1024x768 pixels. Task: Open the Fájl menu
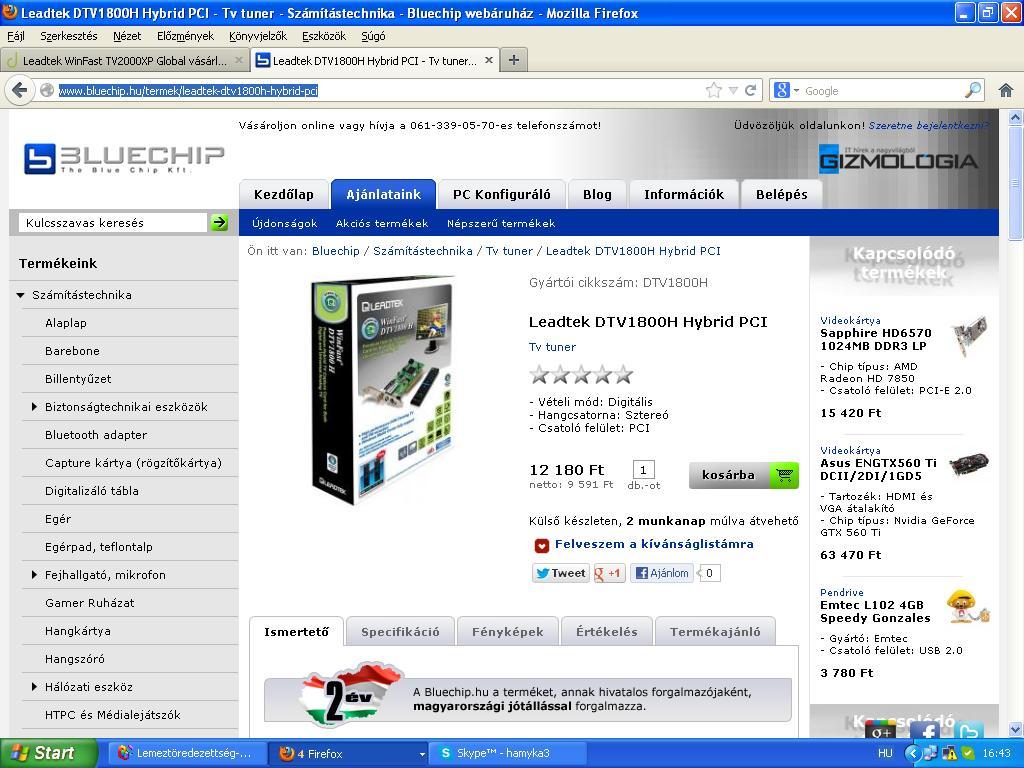pos(16,36)
